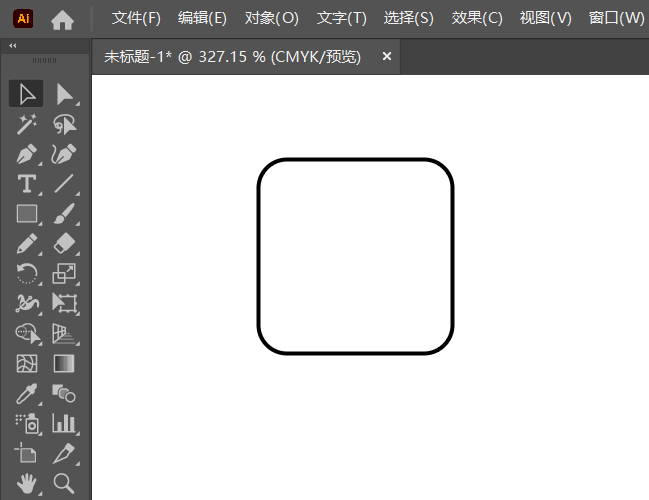Select the Pen tool

coord(27,154)
